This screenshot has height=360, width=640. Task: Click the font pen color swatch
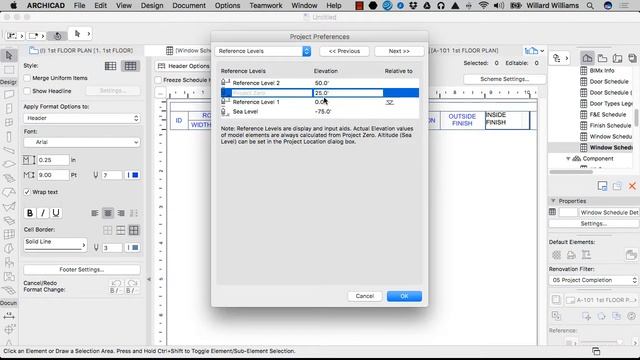pos(133,175)
